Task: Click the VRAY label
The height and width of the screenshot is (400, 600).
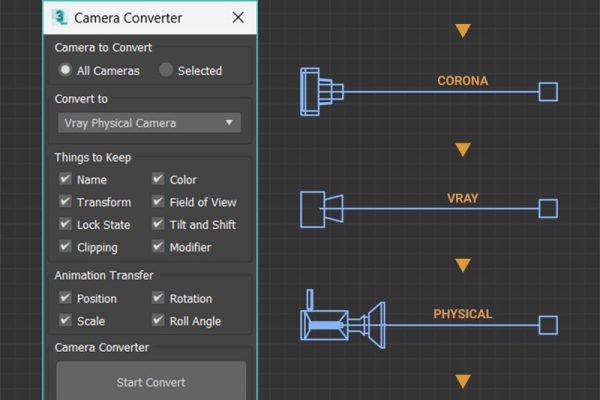Action: point(463,198)
